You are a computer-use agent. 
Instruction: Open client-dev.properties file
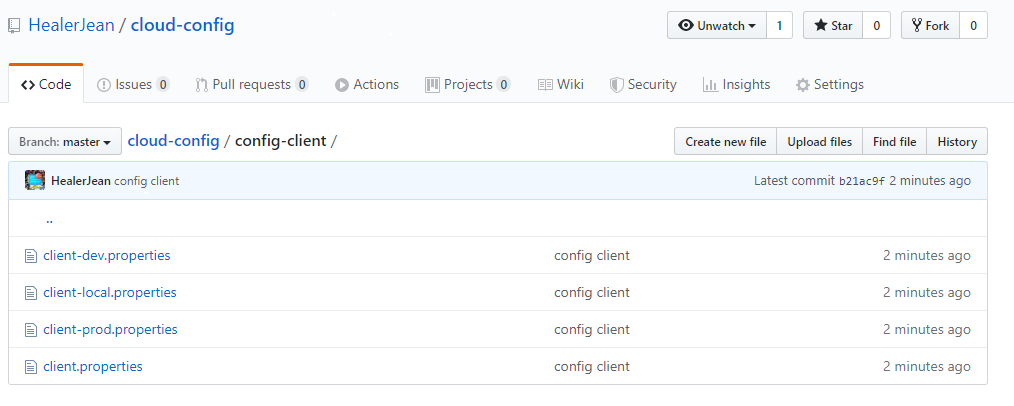point(107,255)
